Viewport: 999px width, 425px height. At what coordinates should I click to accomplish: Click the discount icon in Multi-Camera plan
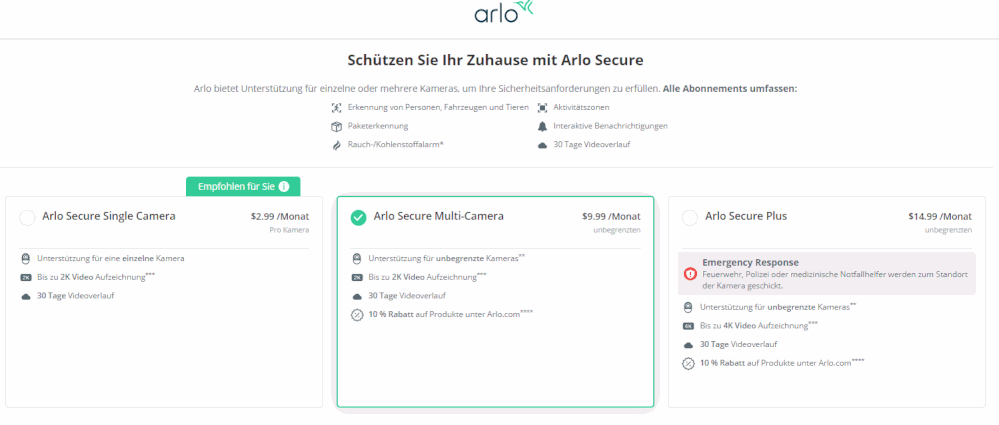pos(357,314)
